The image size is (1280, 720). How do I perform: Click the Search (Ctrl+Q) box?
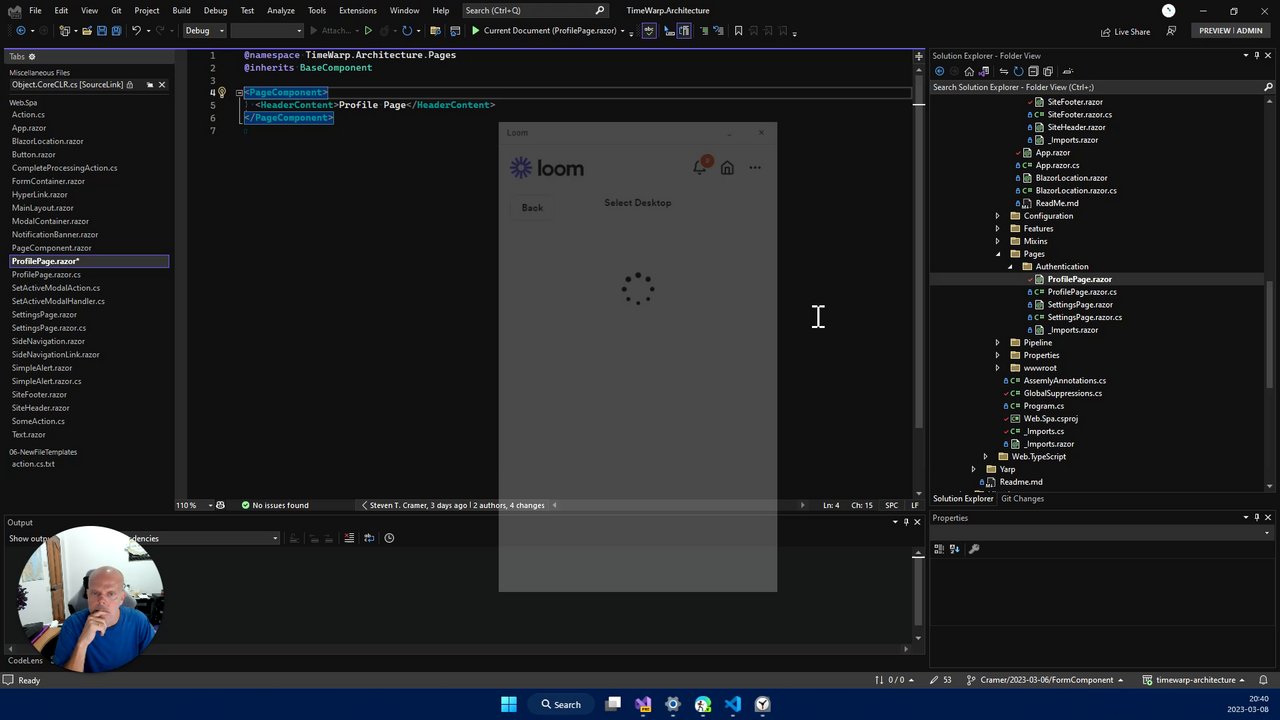point(535,10)
